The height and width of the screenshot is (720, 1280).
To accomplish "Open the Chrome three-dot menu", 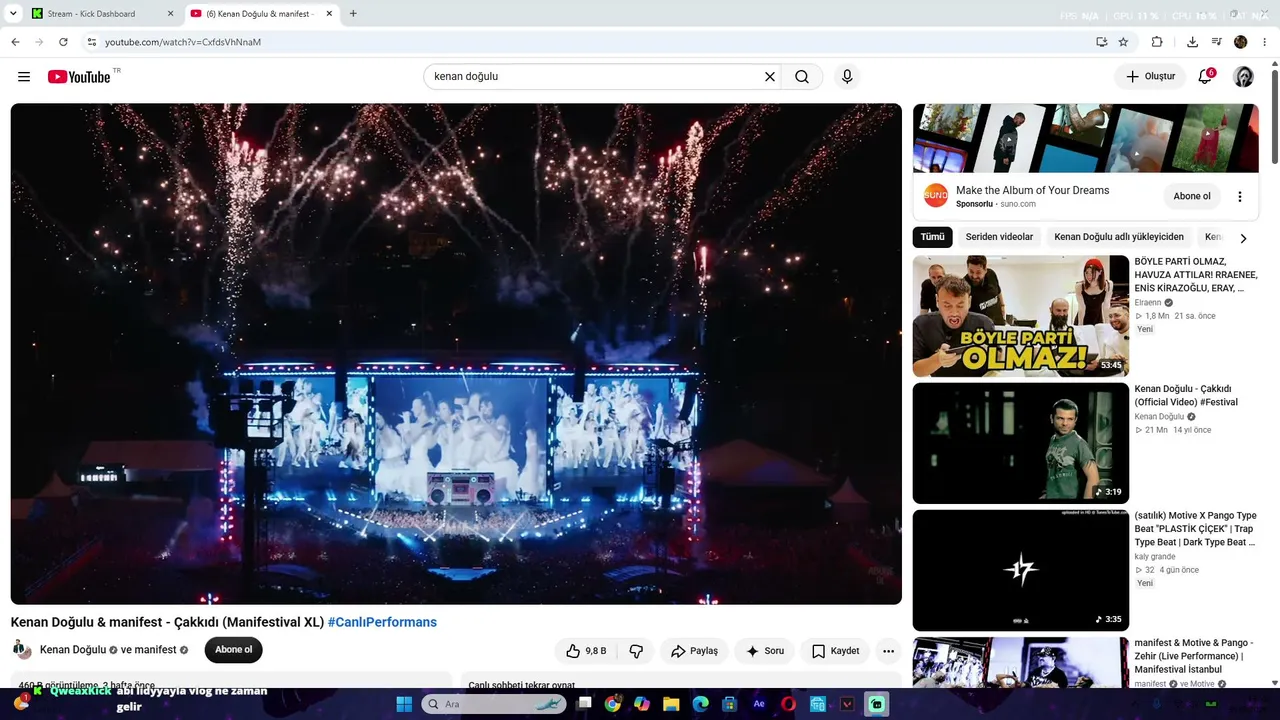I will coord(1265,42).
